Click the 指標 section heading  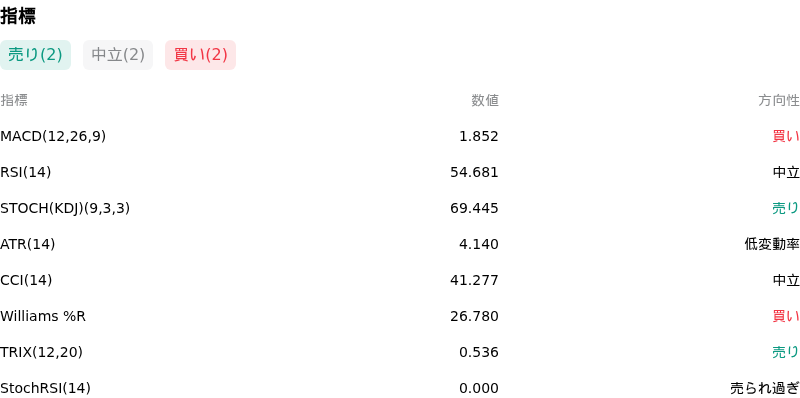click(x=18, y=16)
